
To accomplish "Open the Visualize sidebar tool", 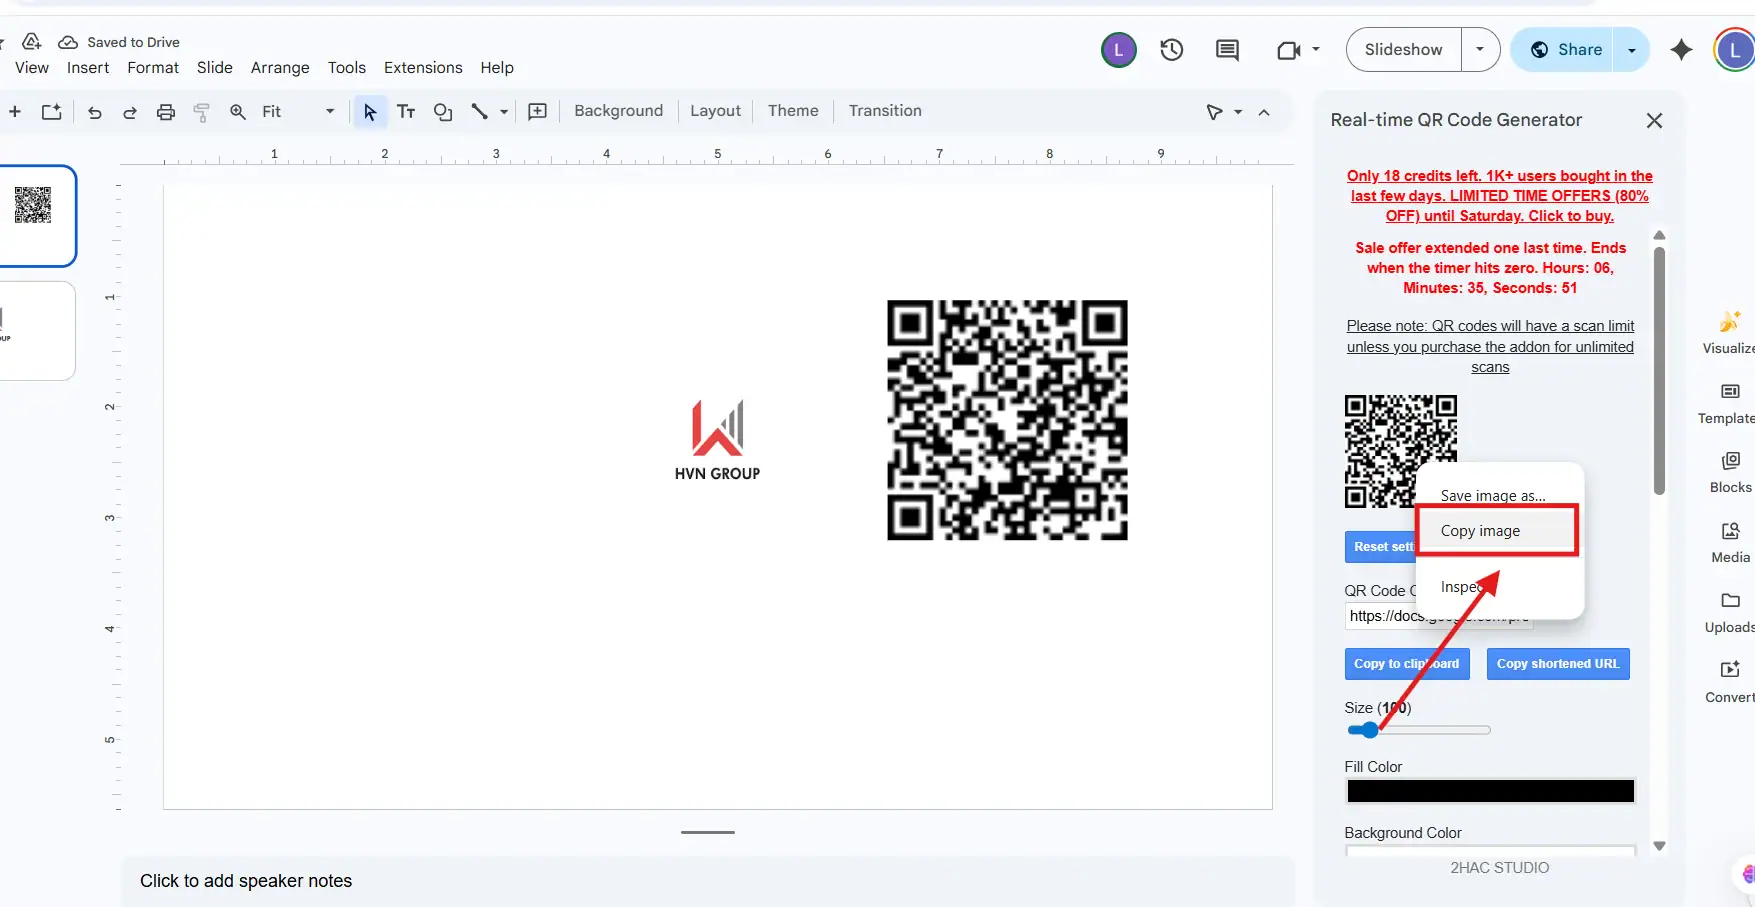I will click(1729, 332).
